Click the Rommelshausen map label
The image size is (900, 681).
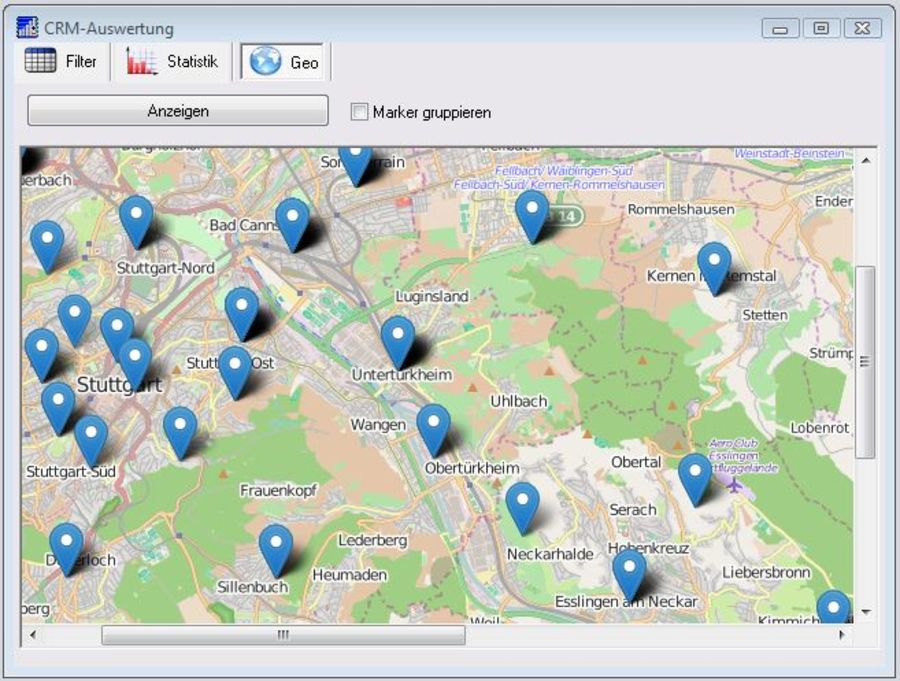click(x=681, y=210)
